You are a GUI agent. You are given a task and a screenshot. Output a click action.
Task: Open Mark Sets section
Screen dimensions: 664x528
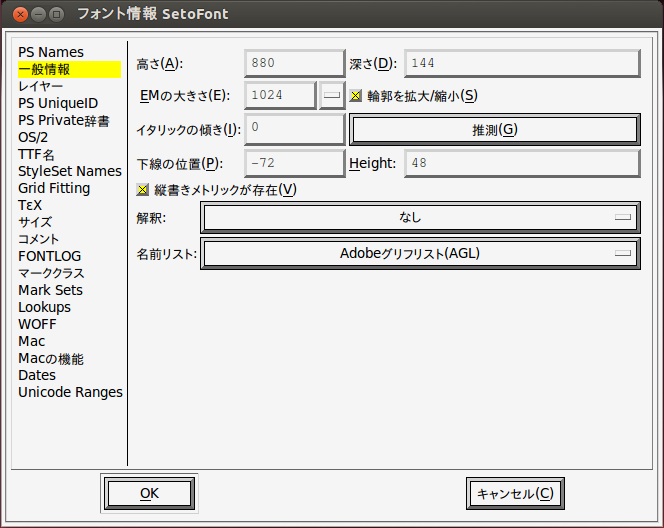[50, 290]
